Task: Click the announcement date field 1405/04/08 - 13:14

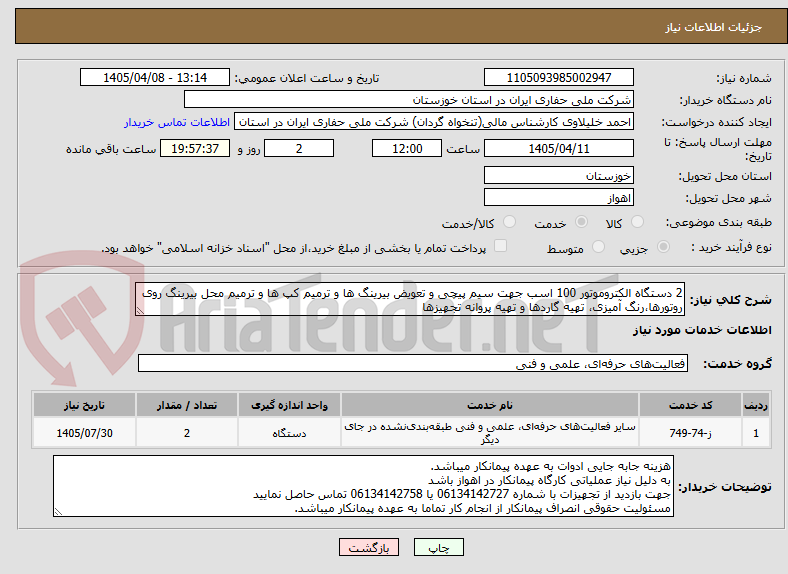Action: (155, 77)
